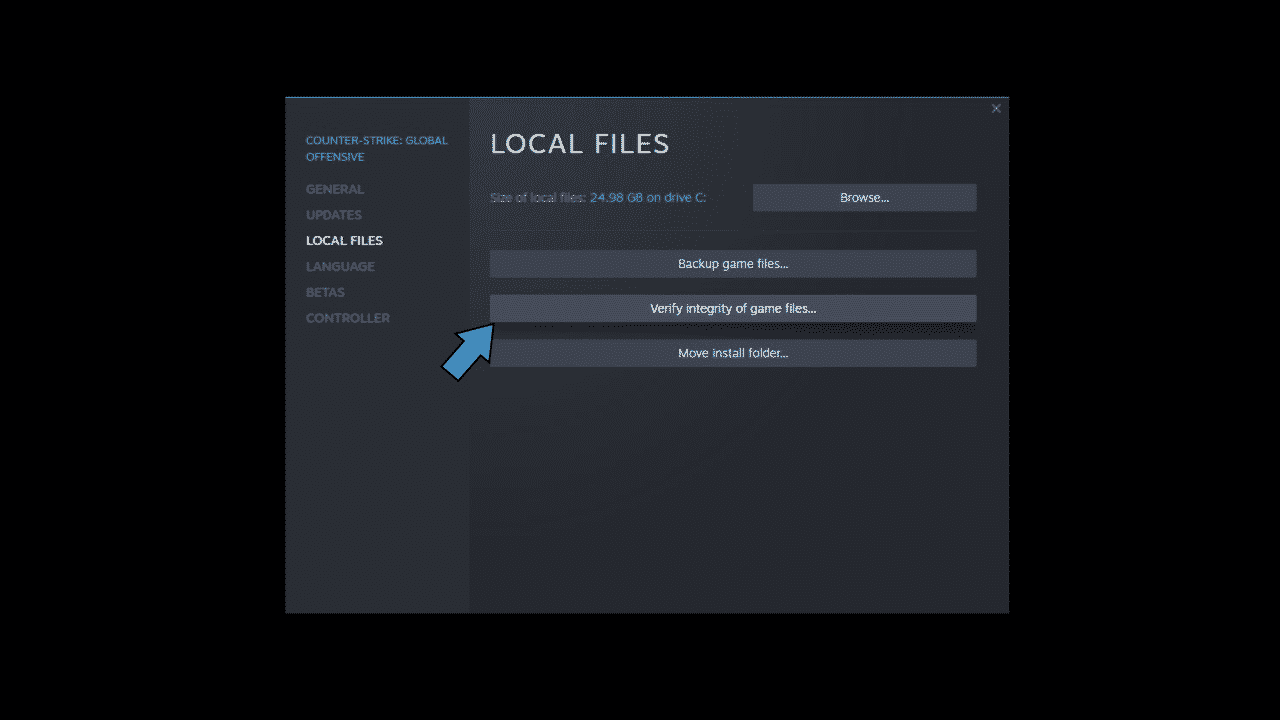1280x720 pixels.
Task: Switch to the LANGUAGE tab
Action: coord(340,266)
